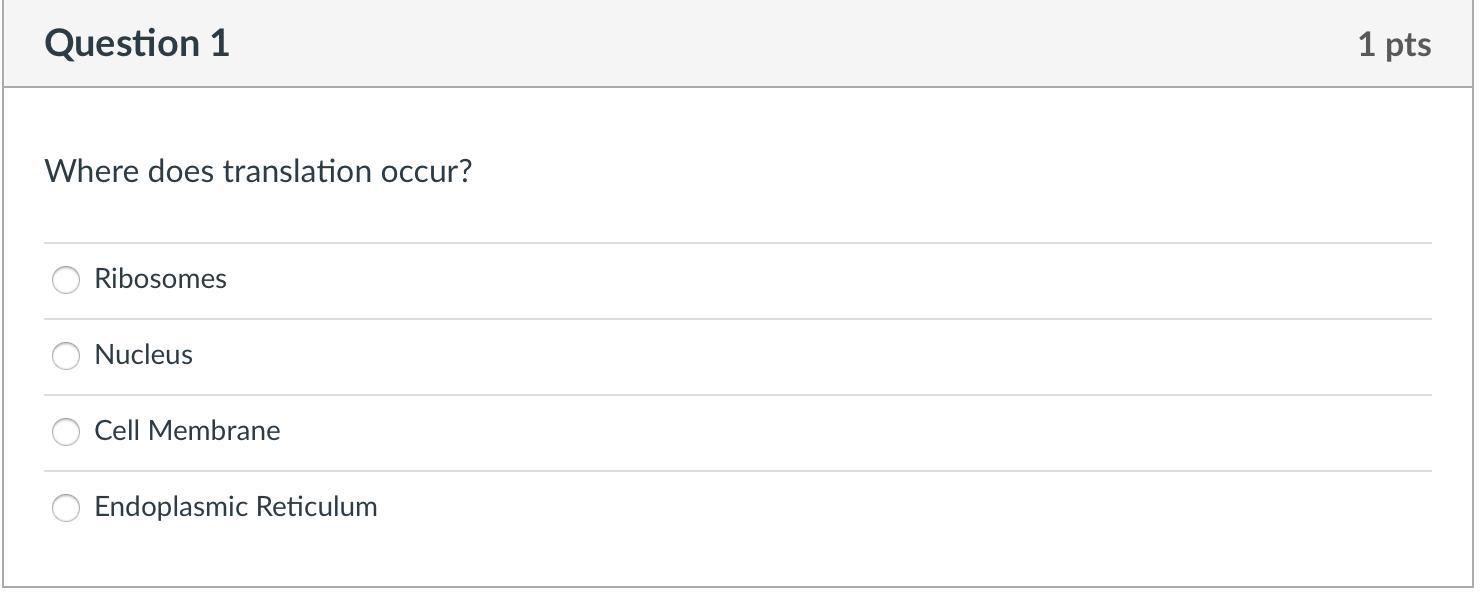Click the Question 1 heading
This screenshot has width=1482, height=604.
tap(137, 44)
